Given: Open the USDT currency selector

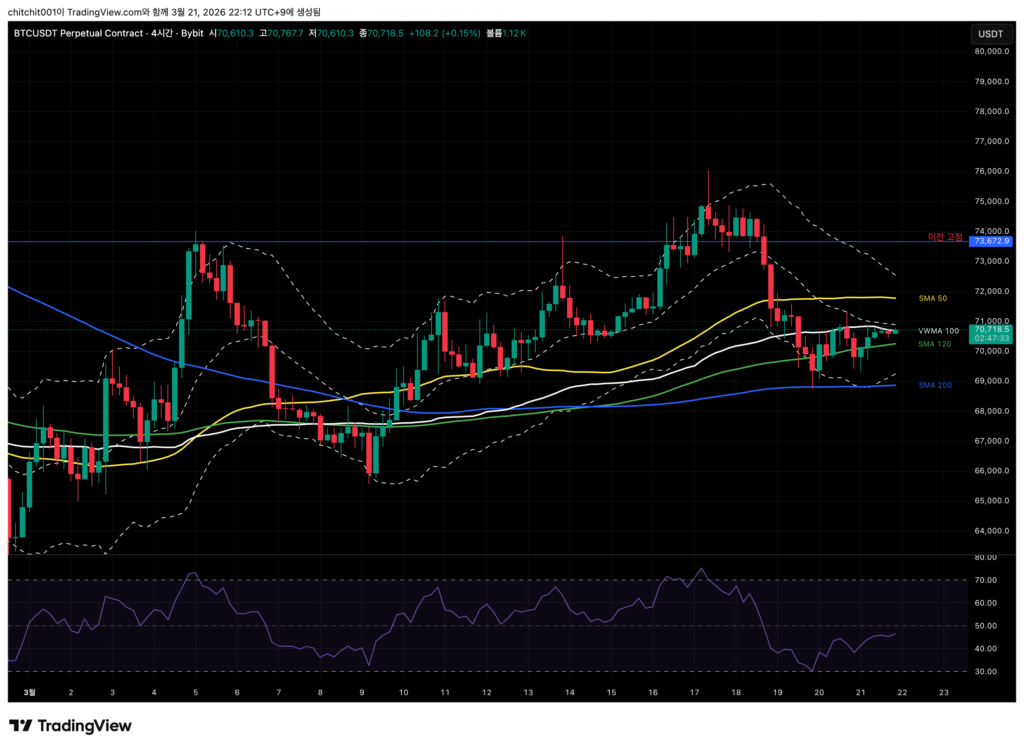Looking at the screenshot, I should tap(990, 34).
